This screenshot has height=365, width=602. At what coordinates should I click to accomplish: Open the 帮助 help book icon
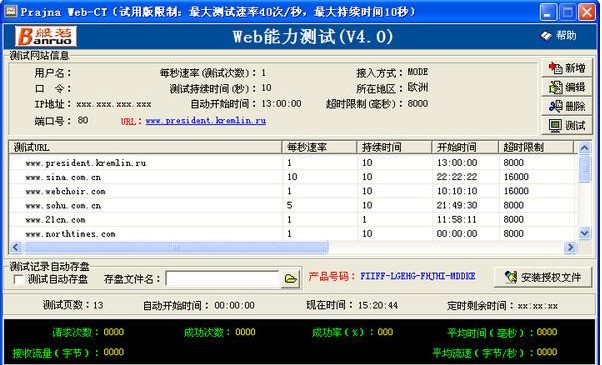(546, 36)
